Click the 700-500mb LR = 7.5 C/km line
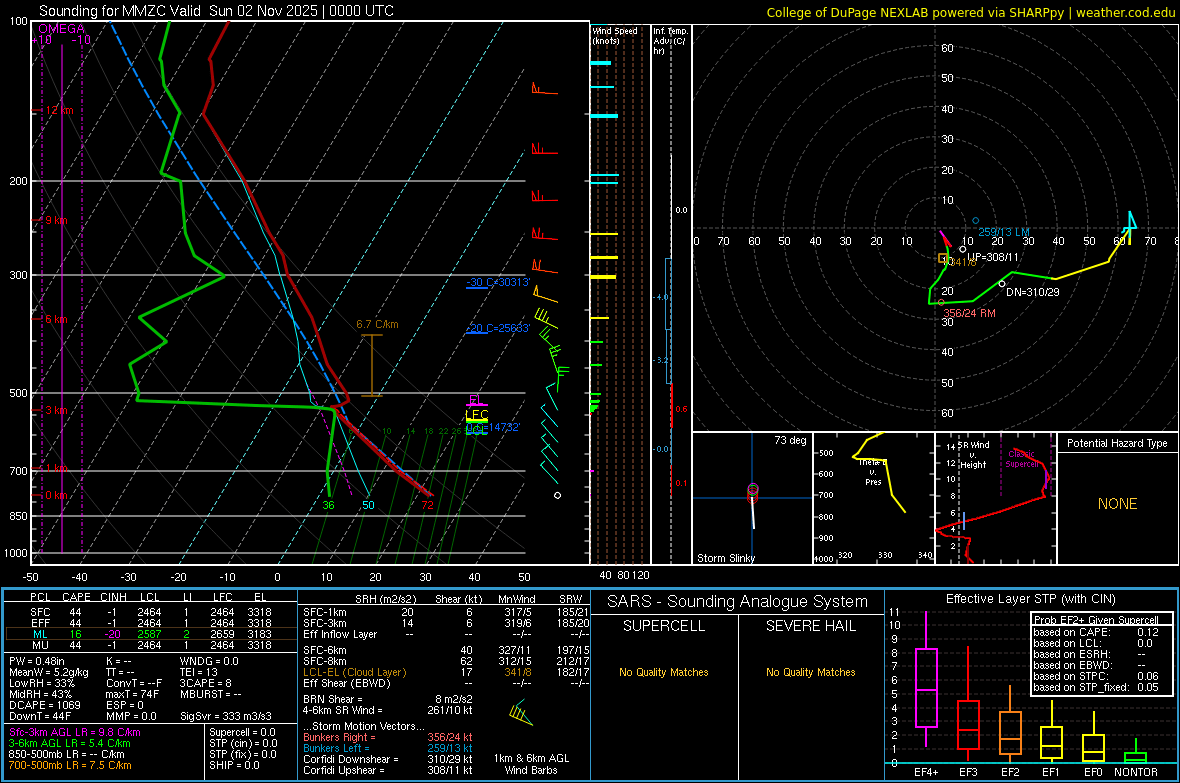This screenshot has height=783, width=1180. [69, 765]
